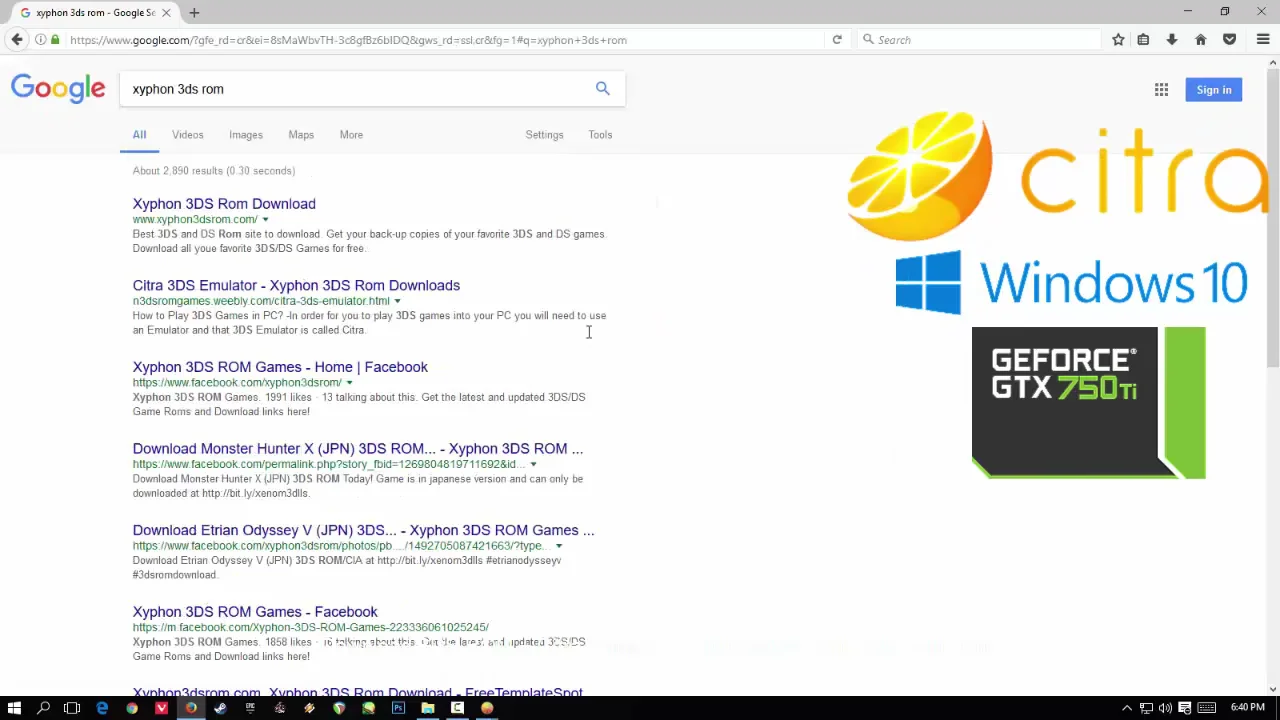Image resolution: width=1280 pixels, height=720 pixels.
Task: Expand dropdown next to n3dsromgames.weebly.com URL
Action: click(397, 301)
